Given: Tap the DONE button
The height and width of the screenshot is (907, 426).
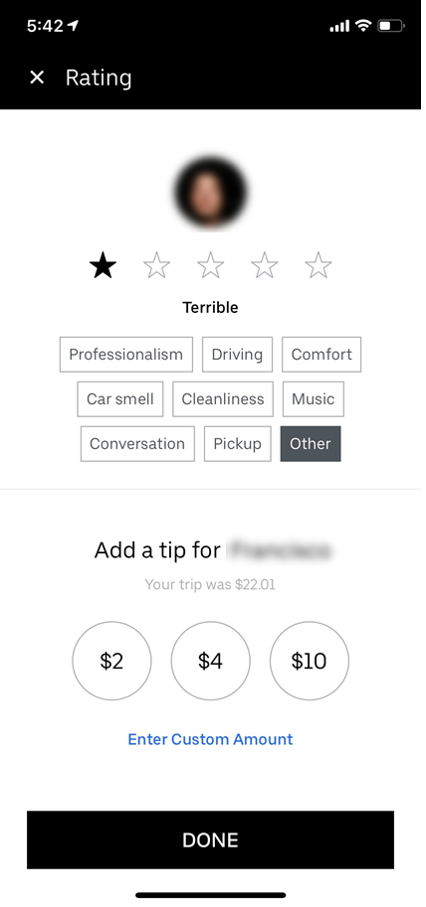Looking at the screenshot, I should (211, 840).
